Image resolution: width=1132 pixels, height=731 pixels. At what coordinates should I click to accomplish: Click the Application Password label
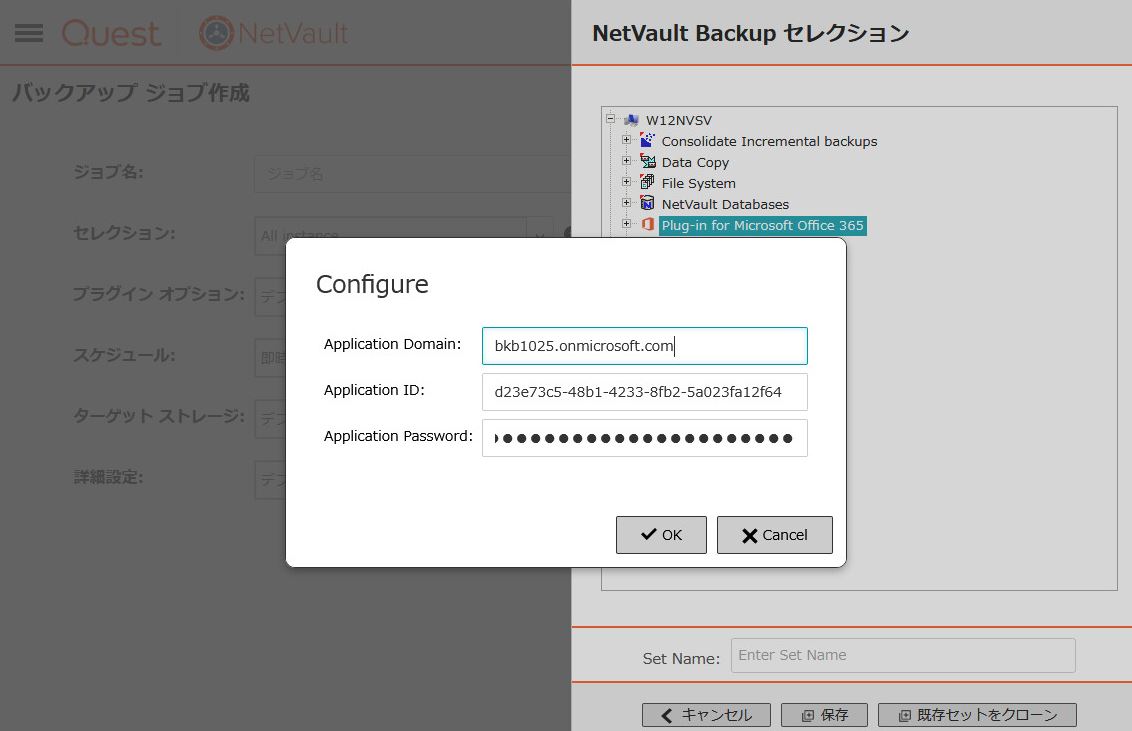tap(398, 437)
